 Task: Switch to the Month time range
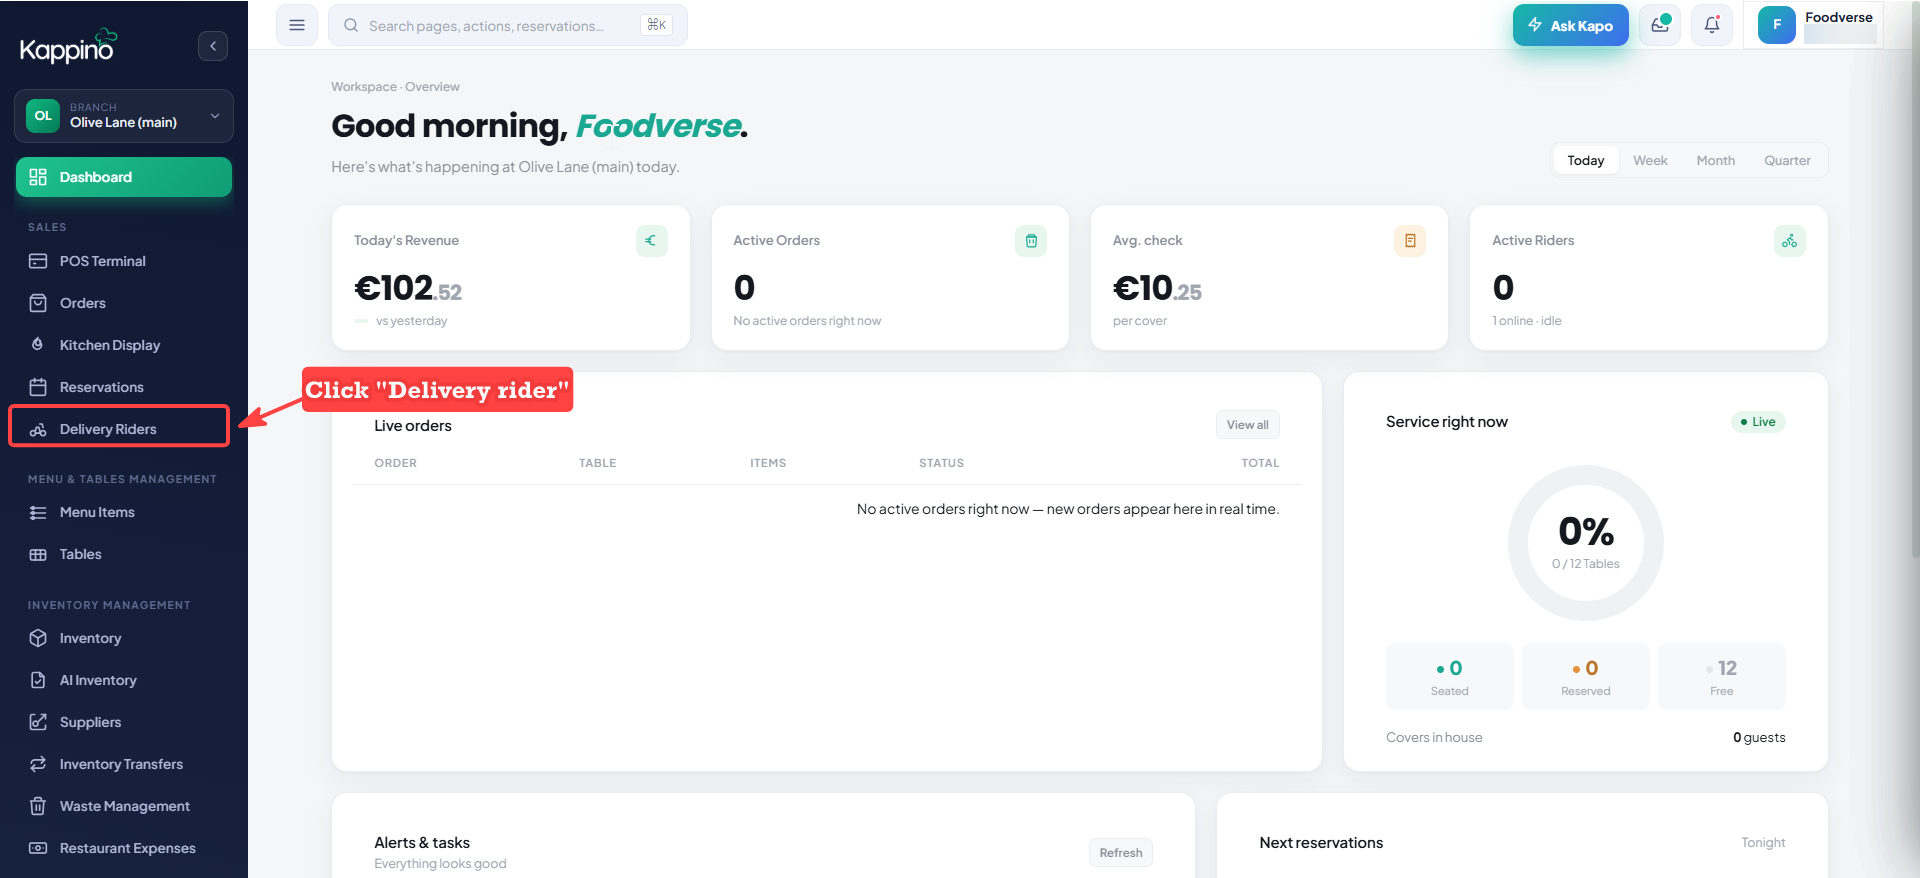click(x=1716, y=160)
